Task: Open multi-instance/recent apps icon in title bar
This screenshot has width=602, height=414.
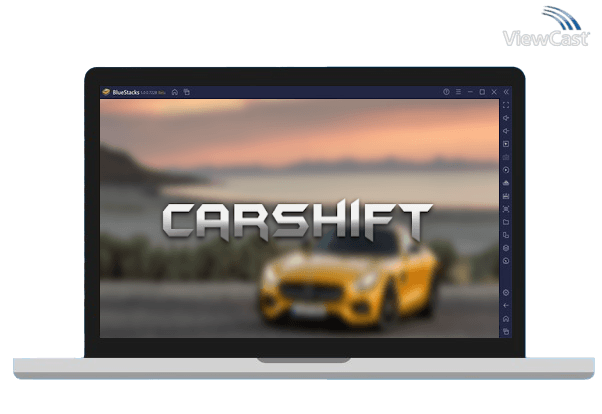Action: tap(187, 92)
